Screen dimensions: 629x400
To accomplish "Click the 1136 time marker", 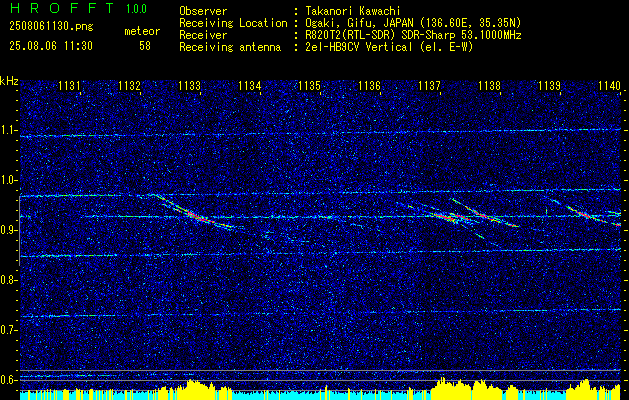I will click(369, 85).
